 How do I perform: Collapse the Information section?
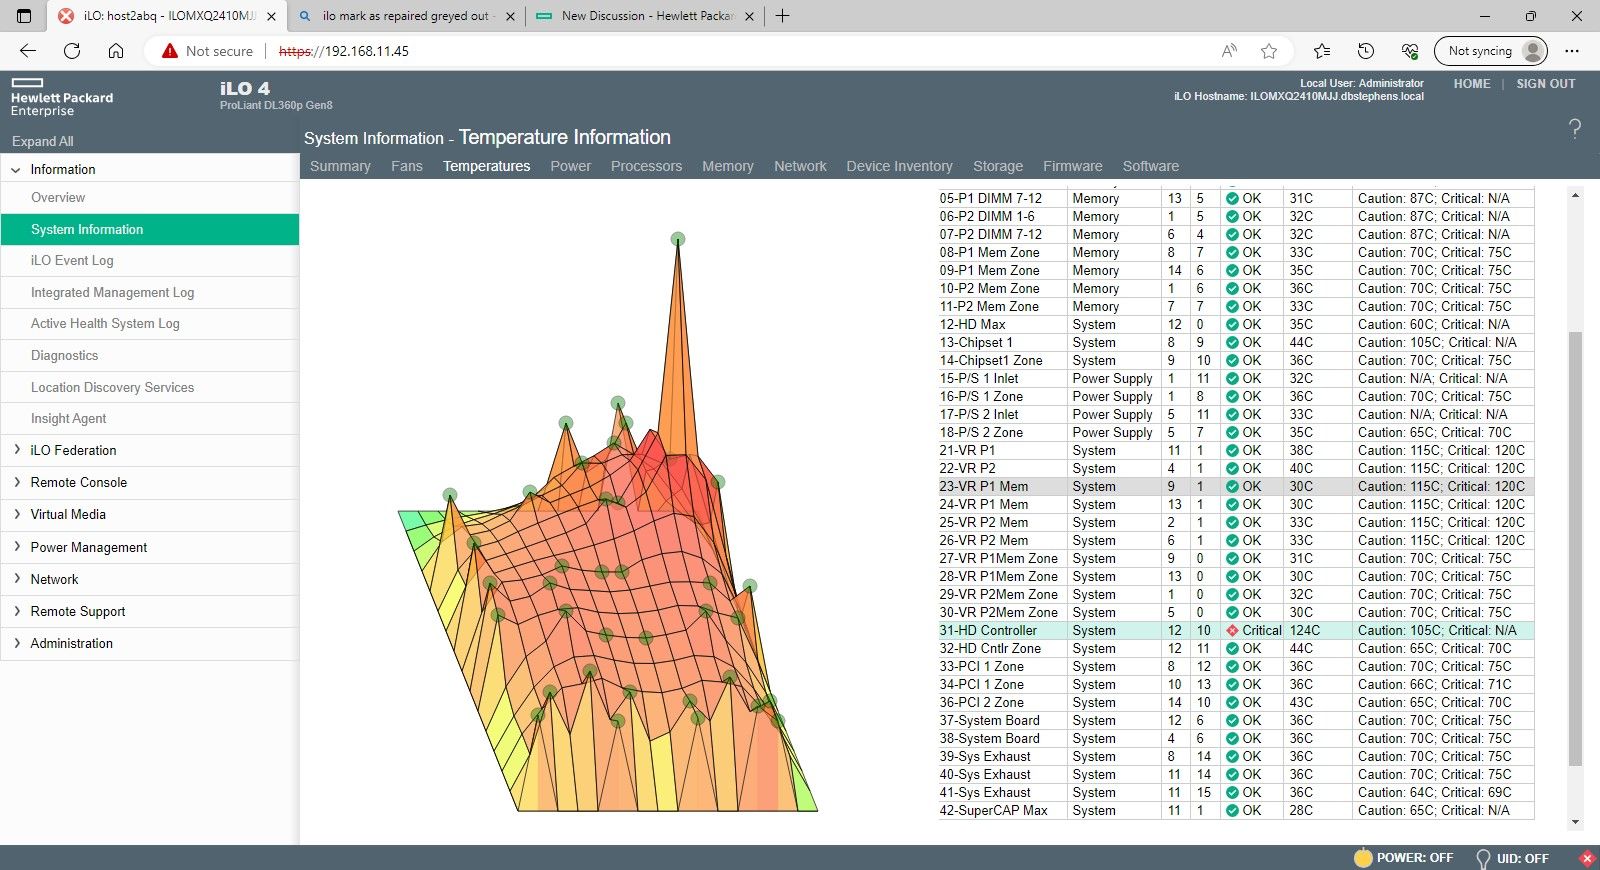tap(16, 170)
